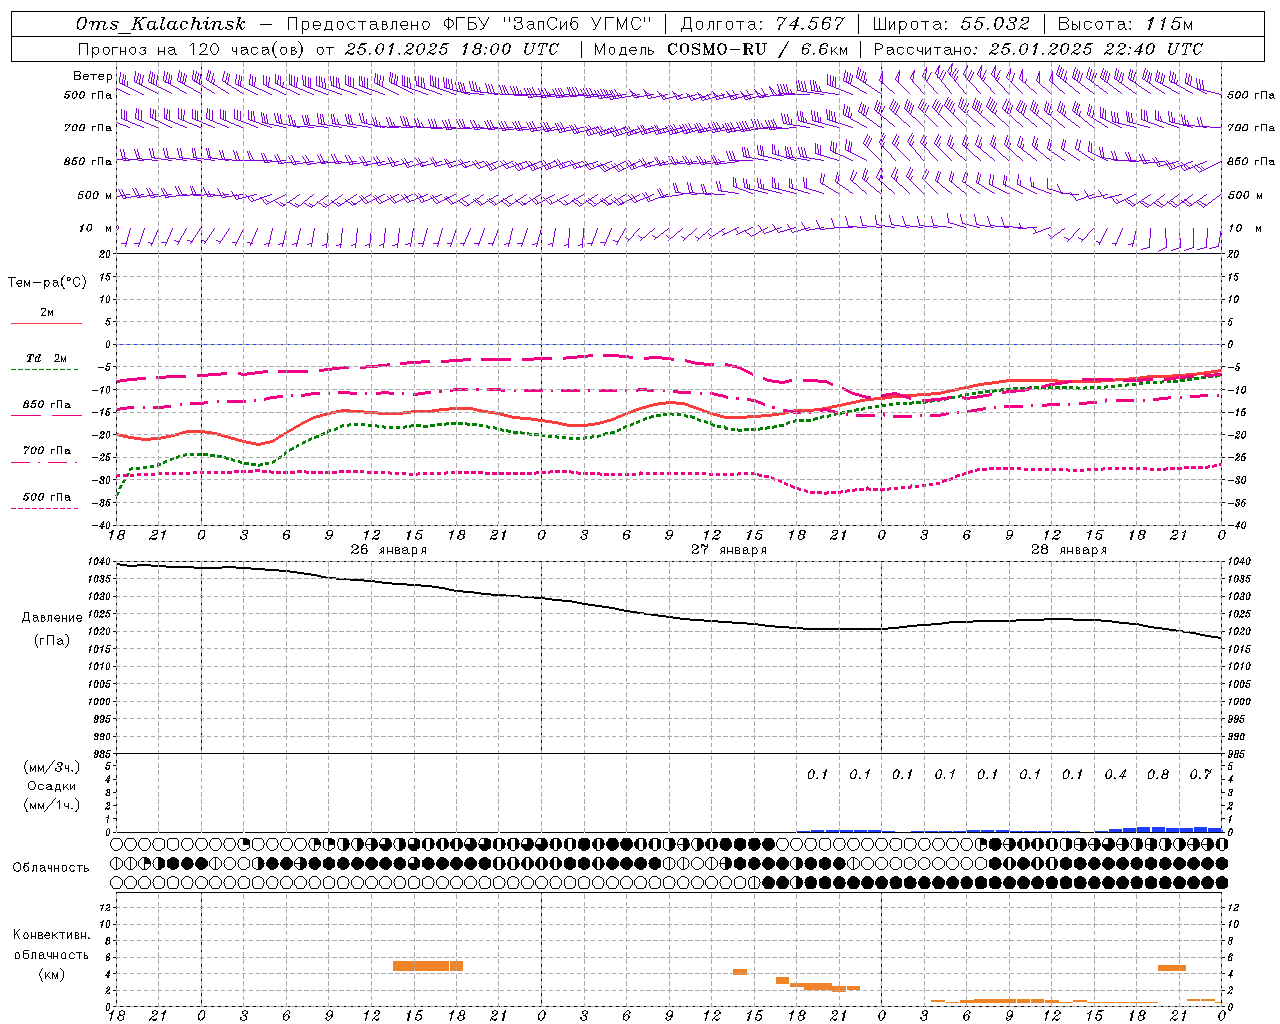Screen dimensions: 1280x1024
Task: Click the station name Oms_Kalachinsk
Action: [160, 24]
